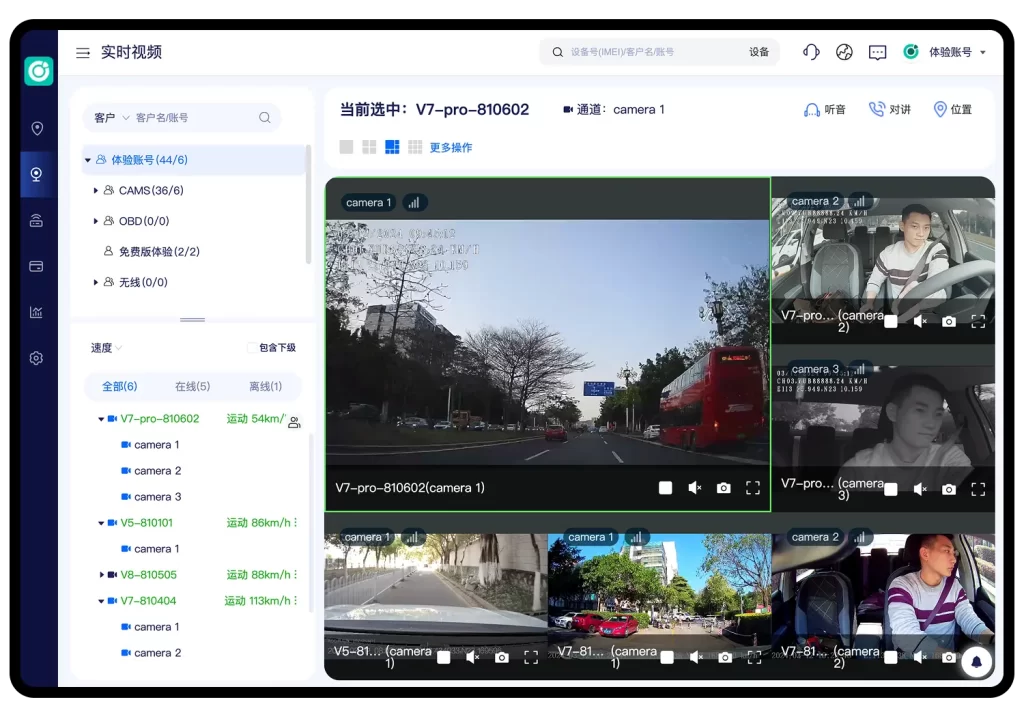This screenshot has width=1024, height=717.
Task: Select the four-grid video layout icon
Action: tap(369, 147)
